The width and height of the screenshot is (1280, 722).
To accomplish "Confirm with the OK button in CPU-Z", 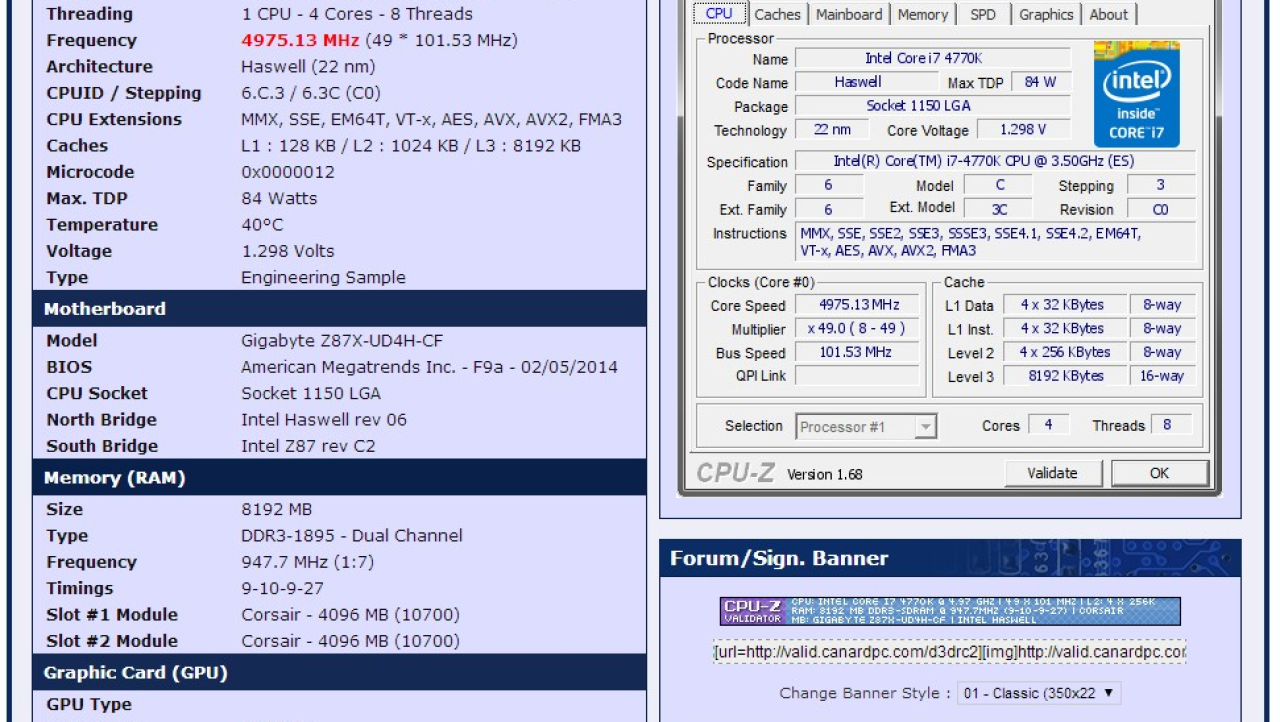I will [1159, 473].
